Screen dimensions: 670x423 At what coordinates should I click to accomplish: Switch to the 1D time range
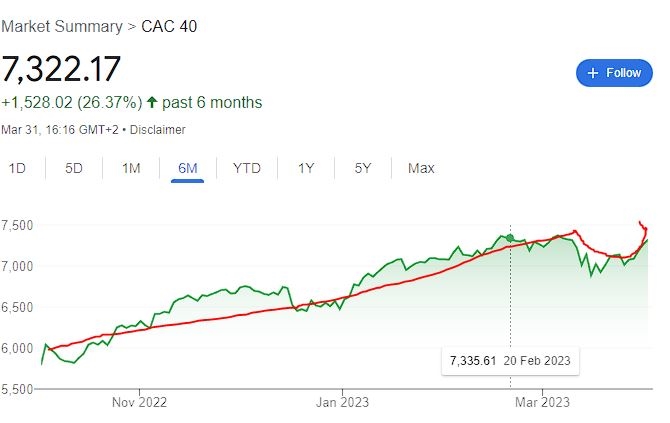click(17, 168)
